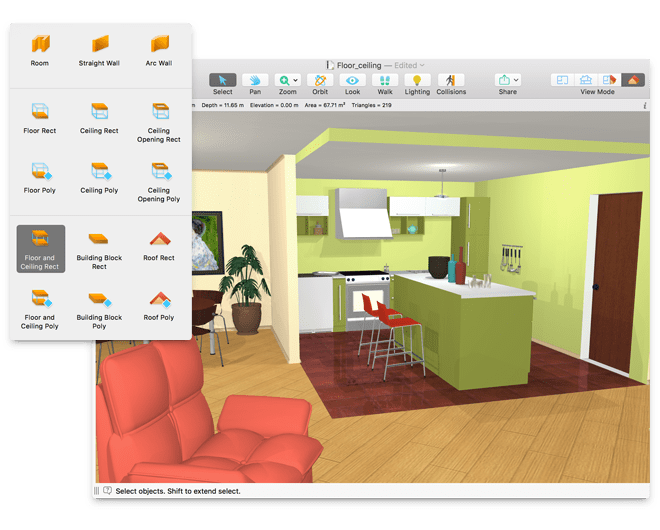The image size is (660, 530).
Task: Toggle Lighting in the toolbar
Action: point(417,80)
